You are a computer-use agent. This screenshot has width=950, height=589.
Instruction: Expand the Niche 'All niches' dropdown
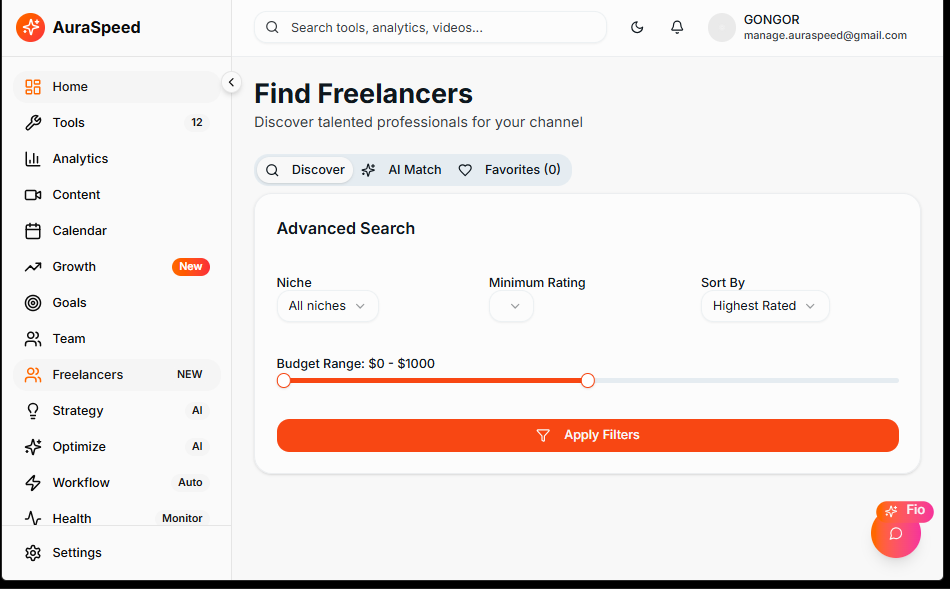327,306
